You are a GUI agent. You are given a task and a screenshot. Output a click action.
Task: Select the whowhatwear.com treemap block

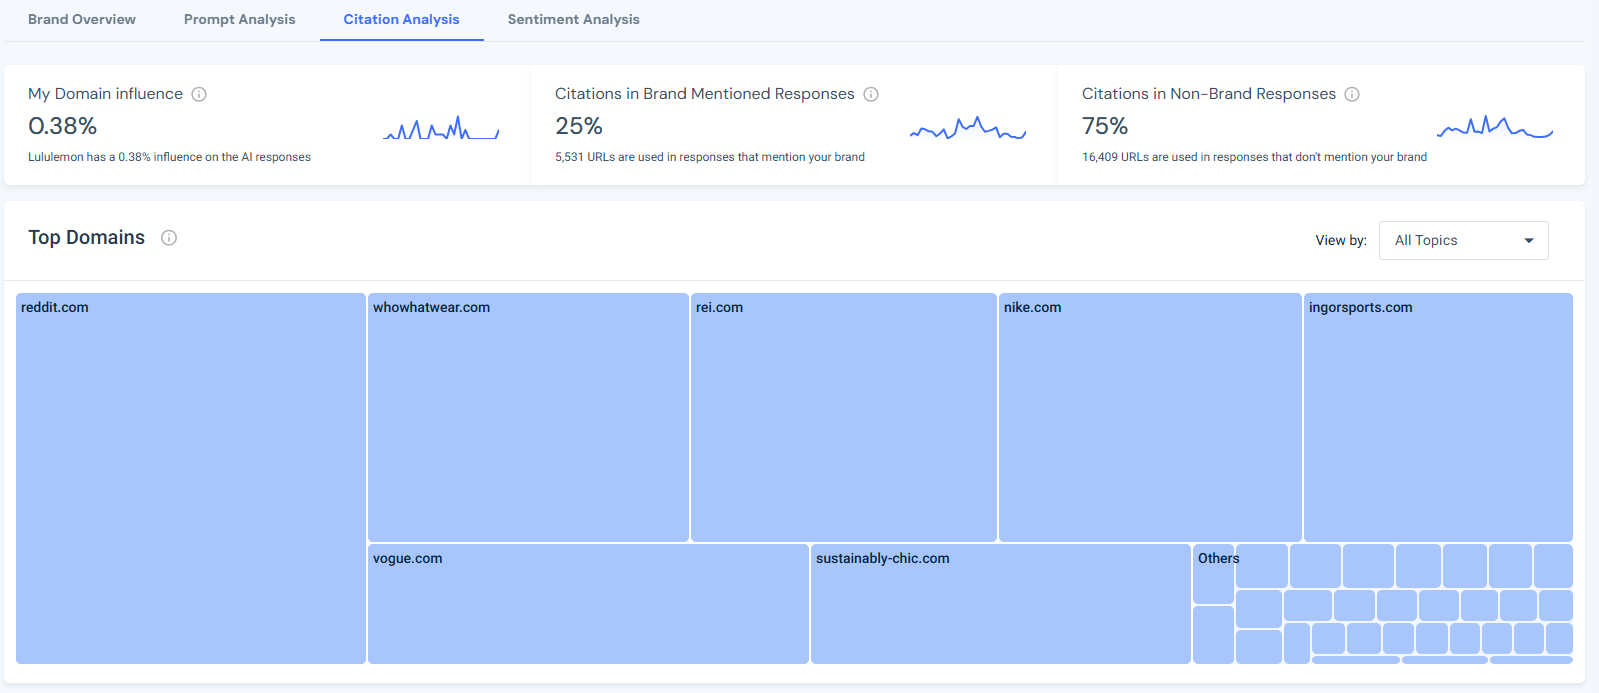[x=528, y=417]
